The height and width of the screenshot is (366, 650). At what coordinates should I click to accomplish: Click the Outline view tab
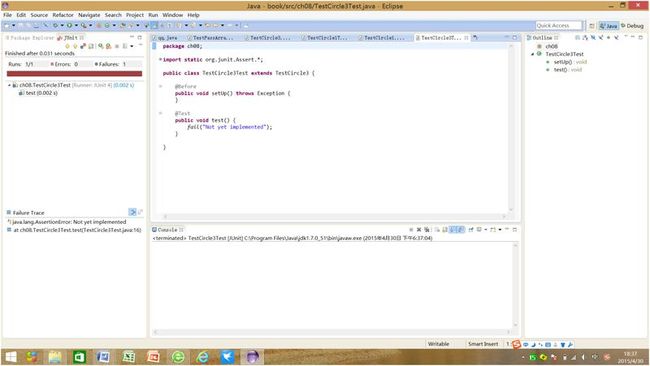542,38
